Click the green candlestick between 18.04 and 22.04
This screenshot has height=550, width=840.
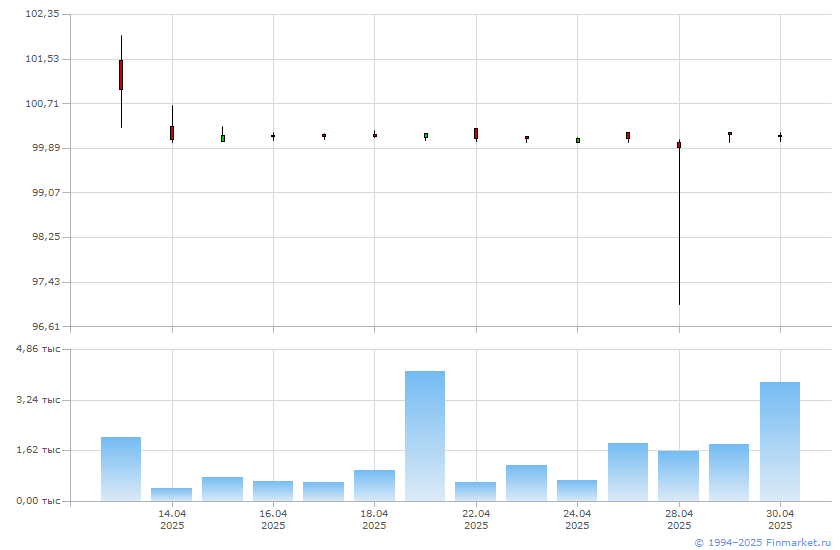(426, 136)
